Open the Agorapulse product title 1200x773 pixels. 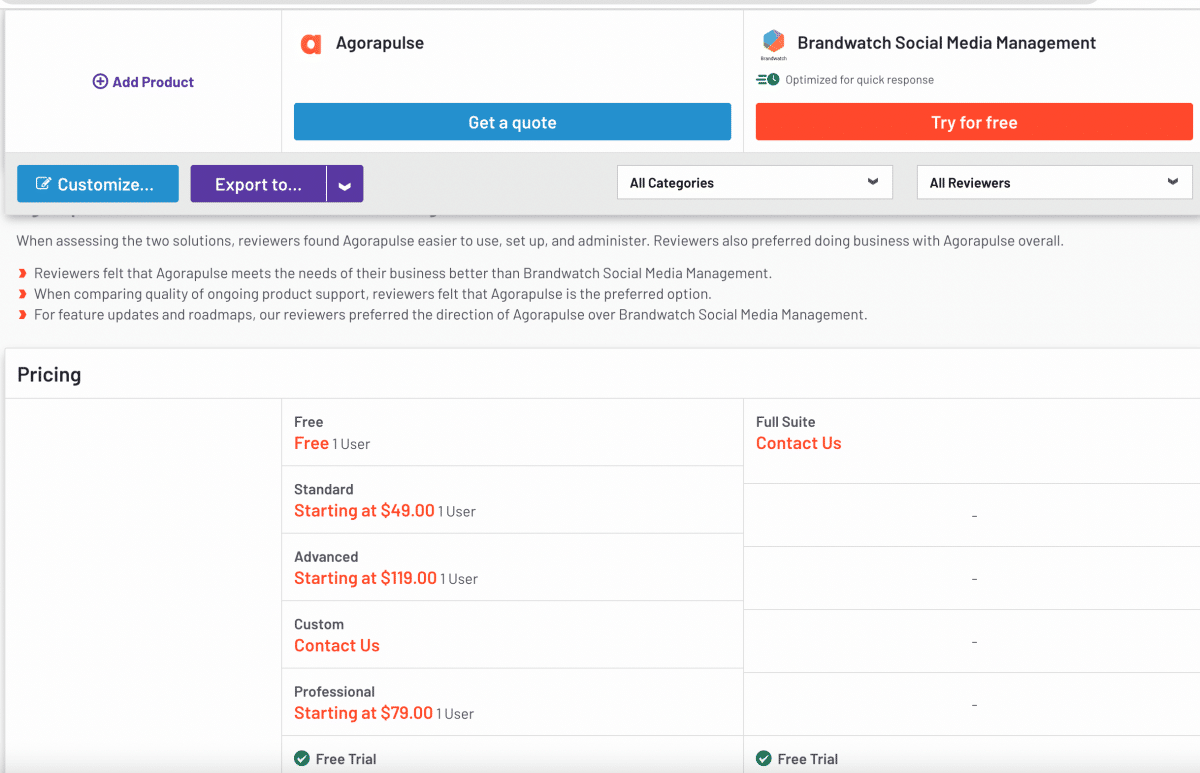(380, 43)
